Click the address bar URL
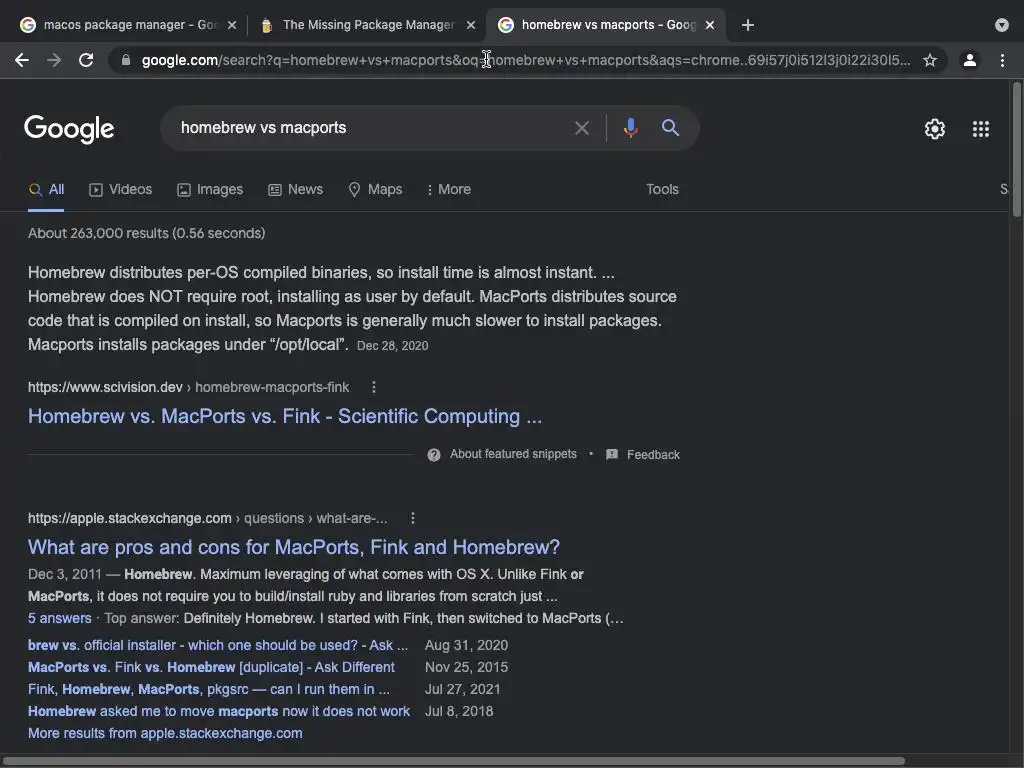The width and height of the screenshot is (1024, 768). tap(526, 60)
